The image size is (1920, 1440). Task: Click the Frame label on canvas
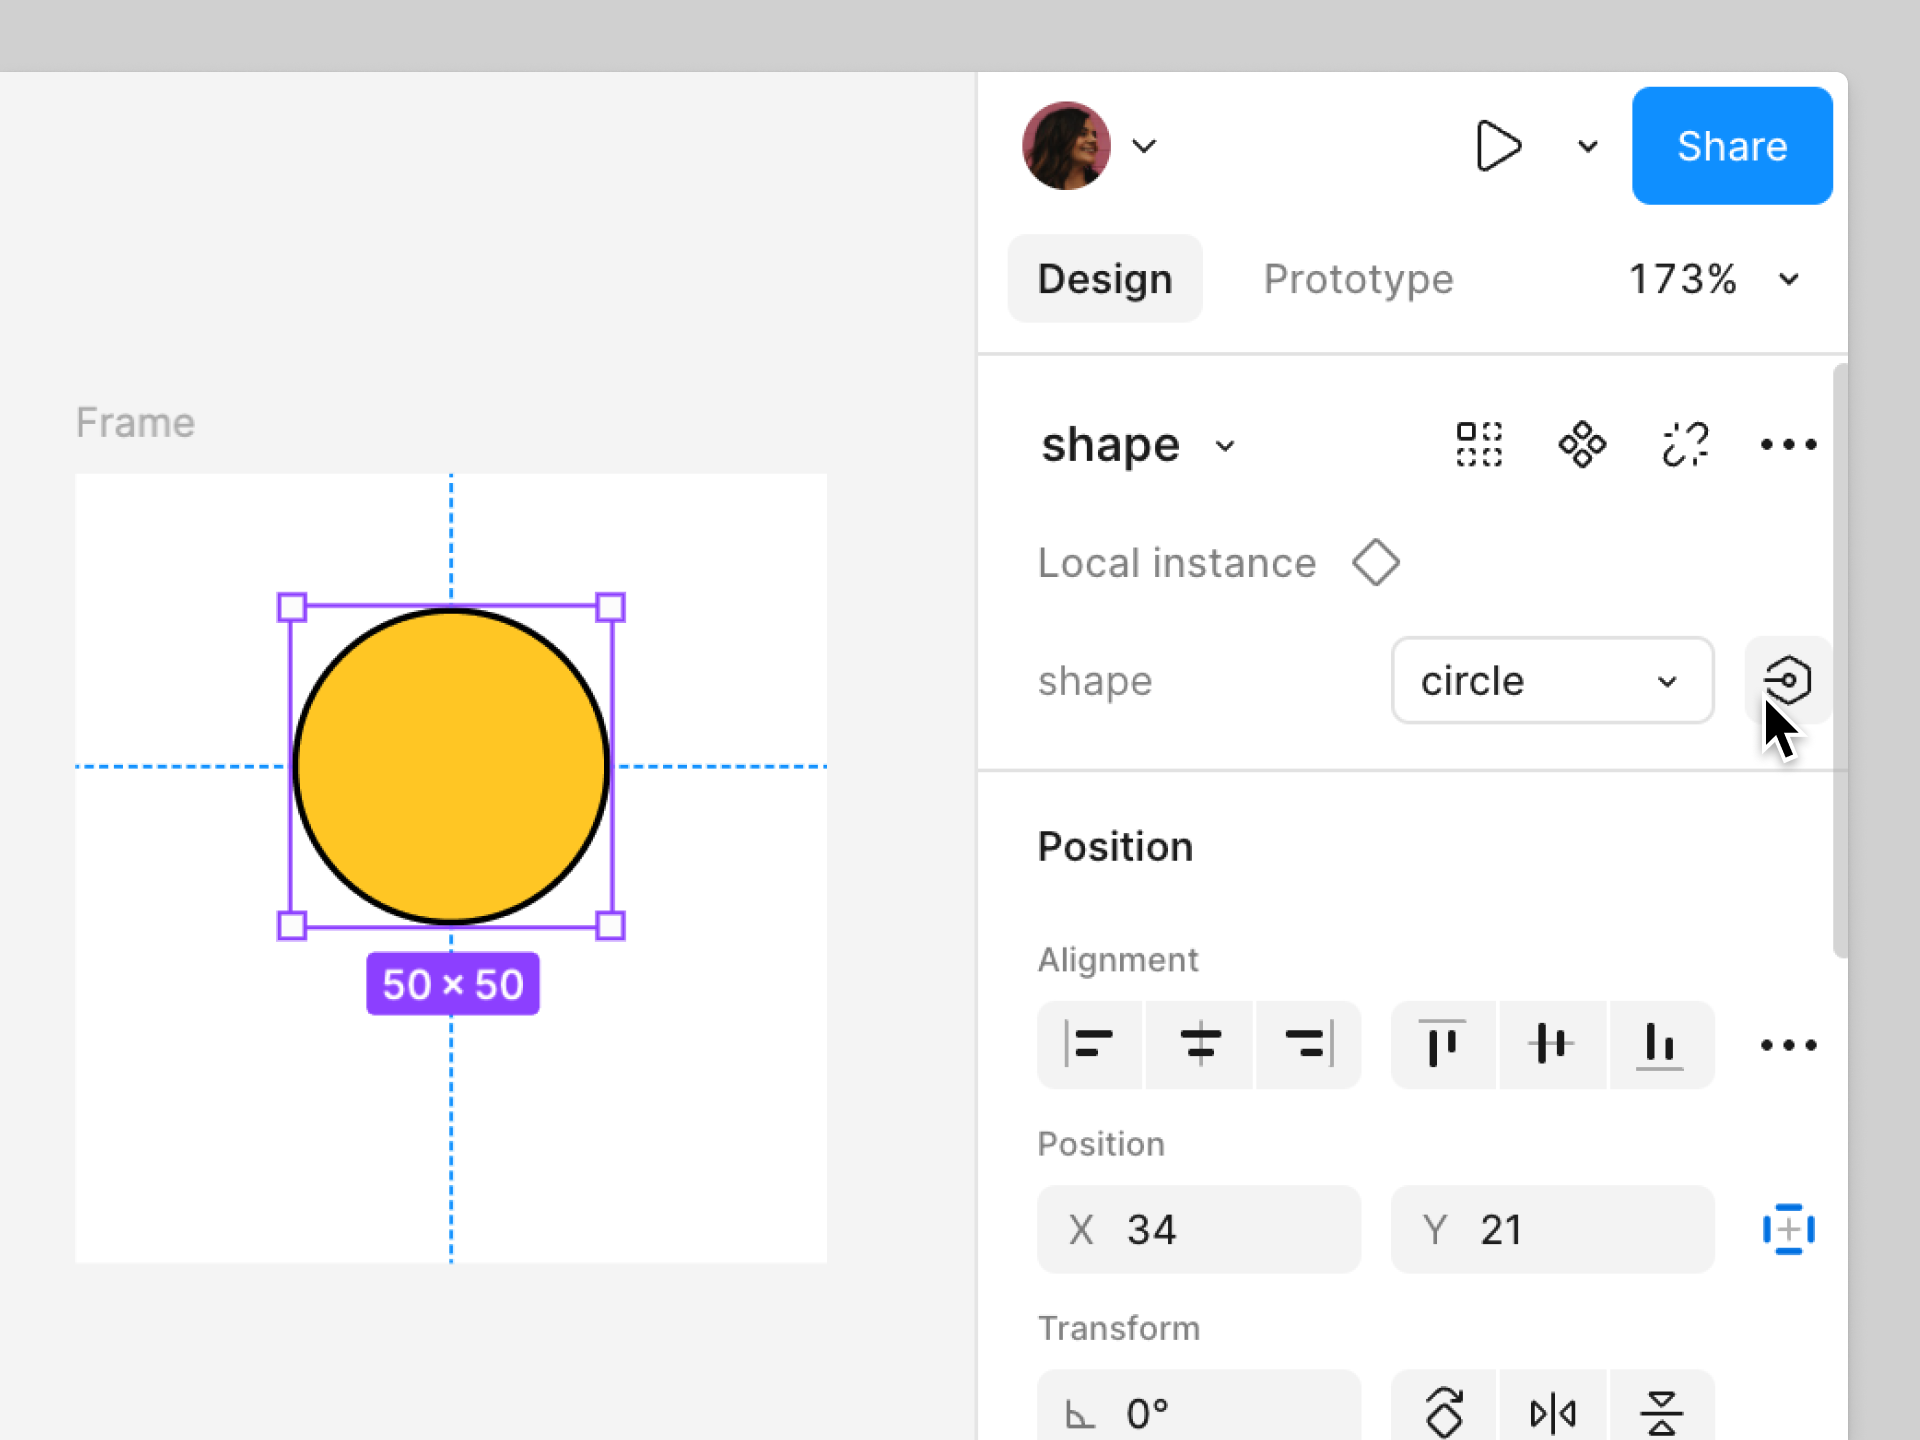(x=135, y=423)
